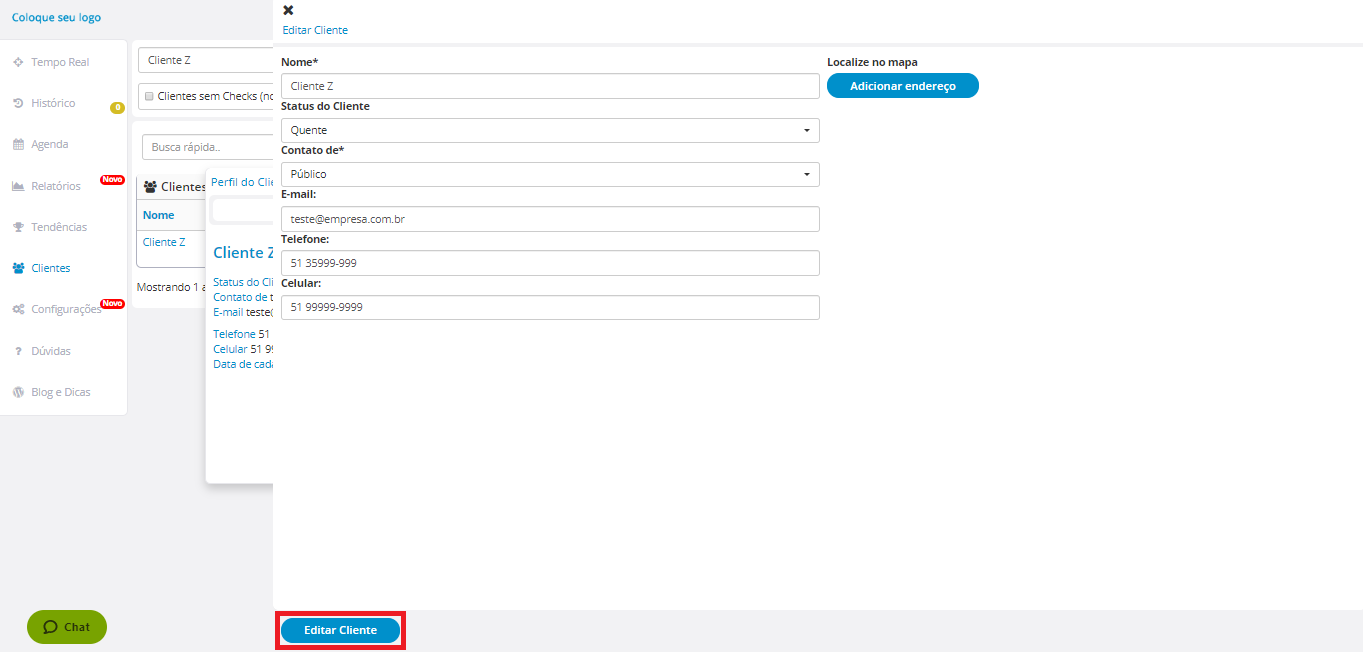This screenshot has height=652, width=1363.
Task: Open the Clientes menu item
Action: [x=50, y=268]
